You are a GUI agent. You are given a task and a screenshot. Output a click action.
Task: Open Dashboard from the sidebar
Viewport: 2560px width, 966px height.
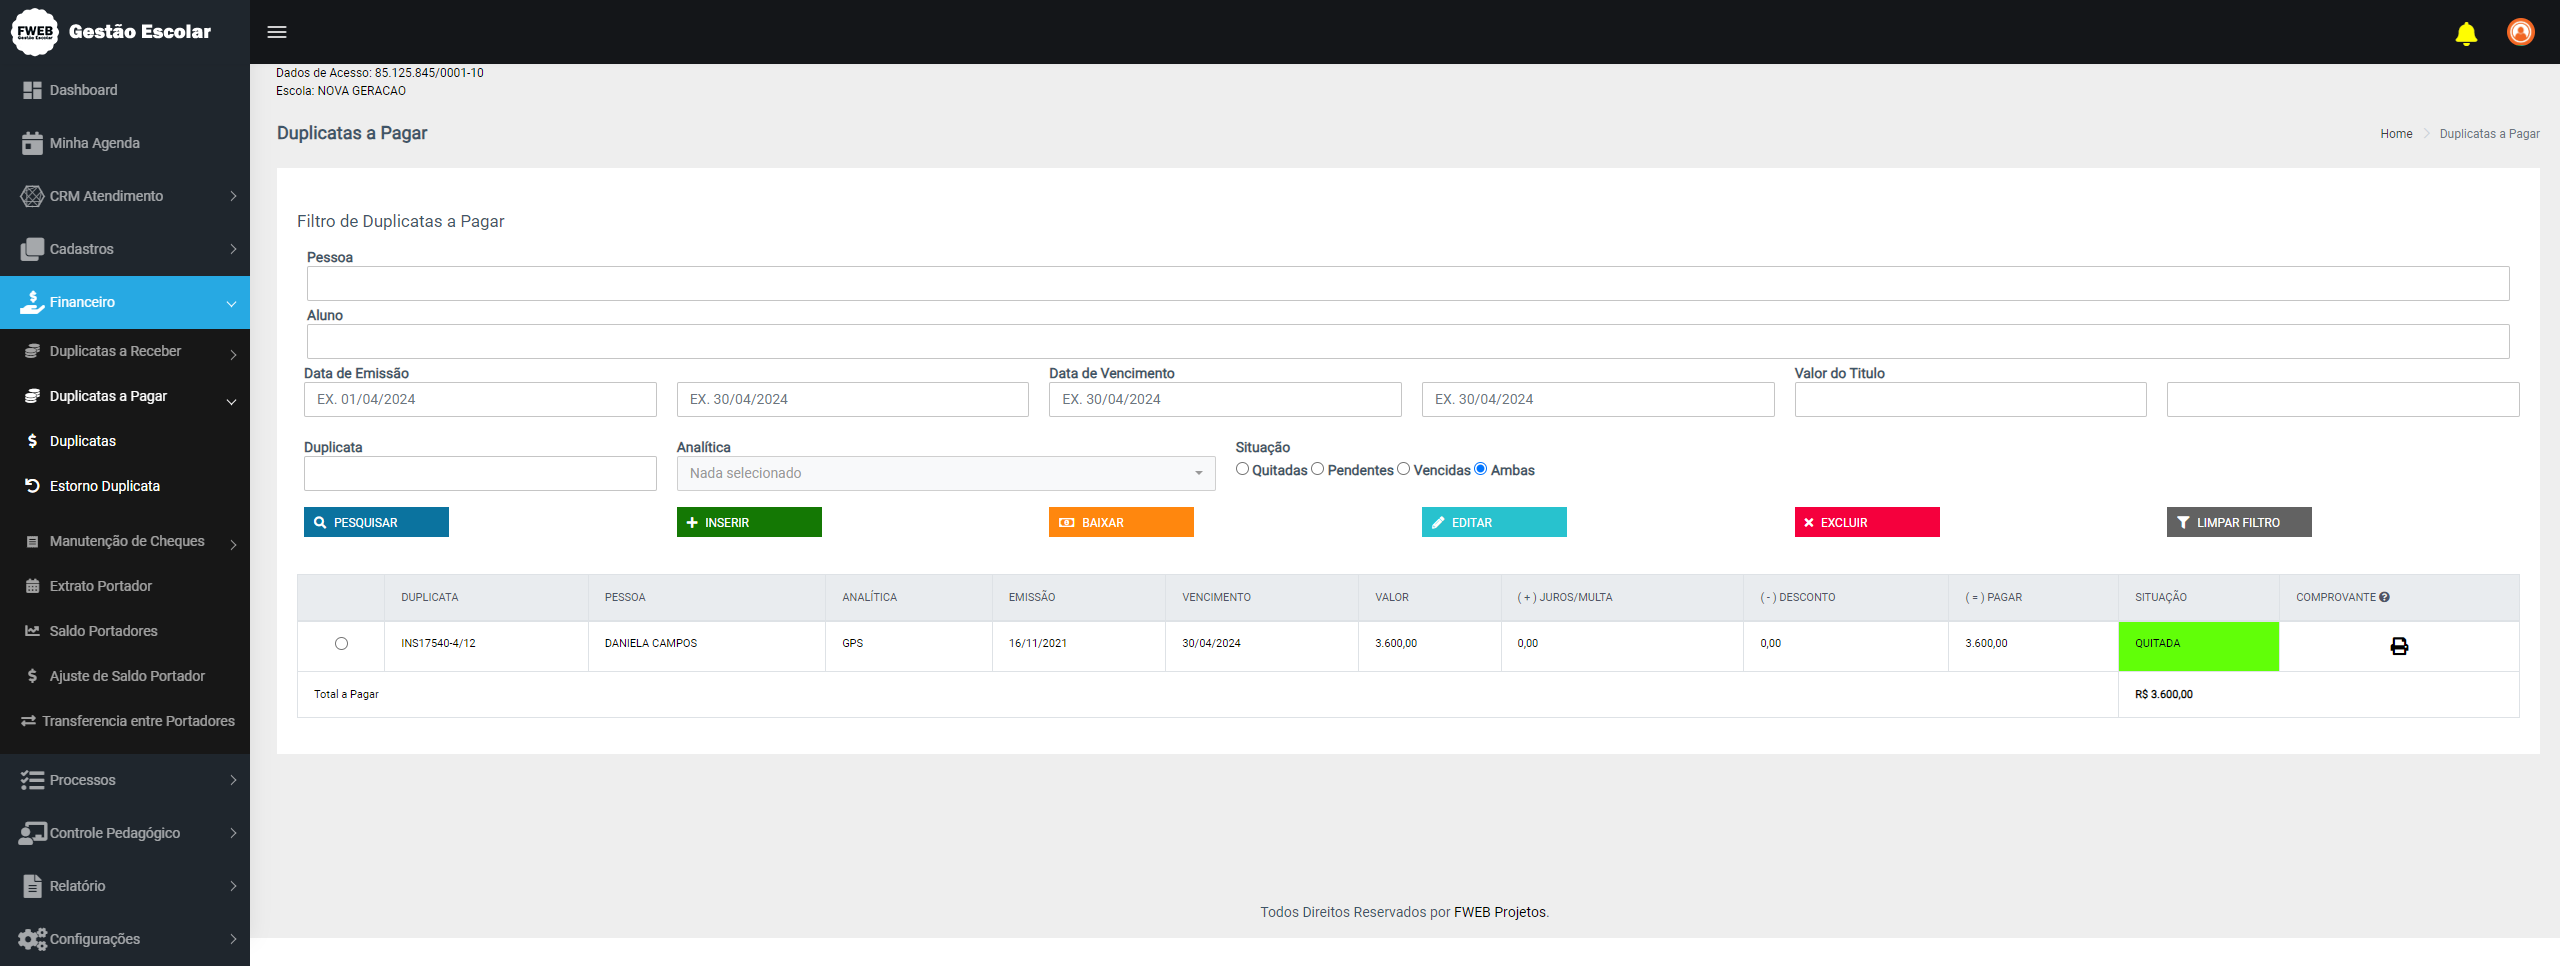tap(84, 90)
